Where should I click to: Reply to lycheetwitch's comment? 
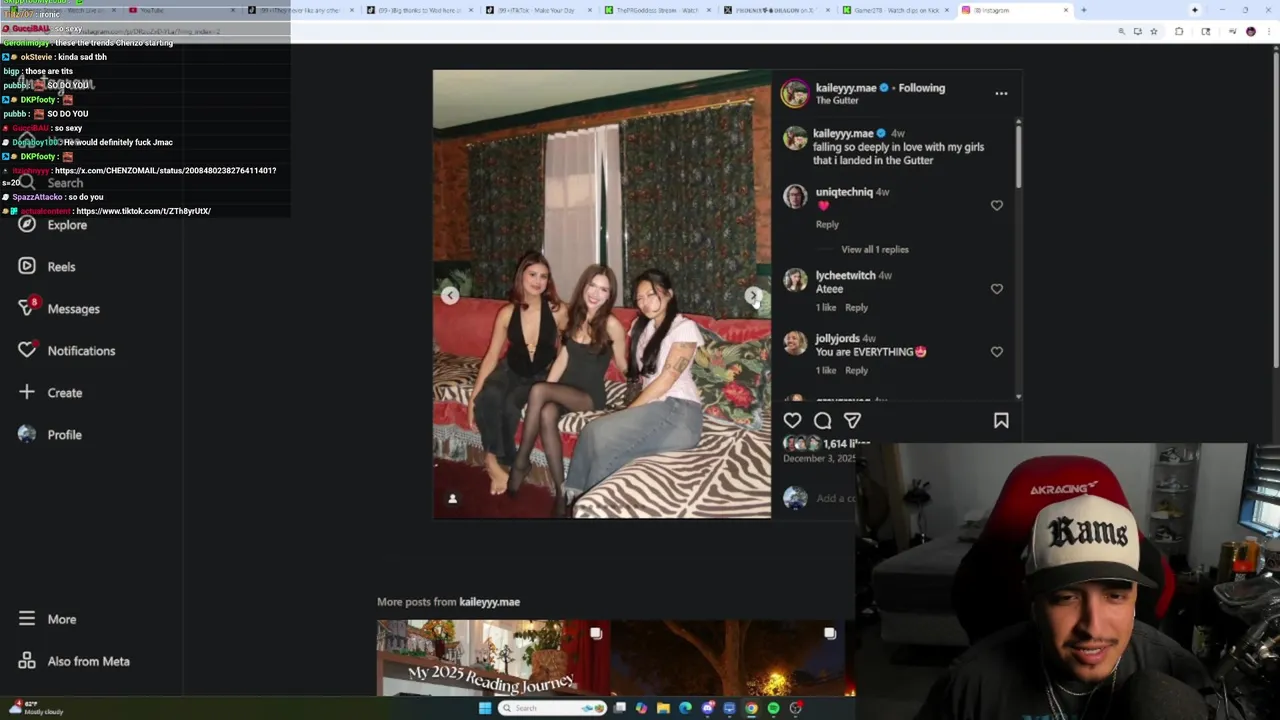(x=856, y=307)
